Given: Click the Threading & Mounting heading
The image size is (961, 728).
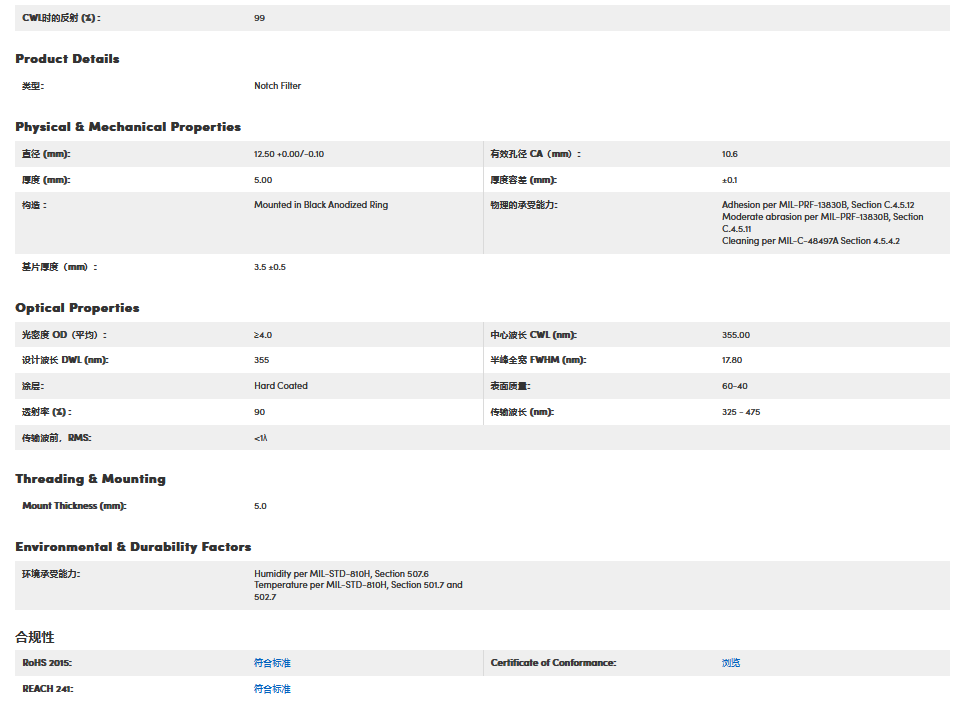Looking at the screenshot, I should pyautogui.click(x=90, y=479).
